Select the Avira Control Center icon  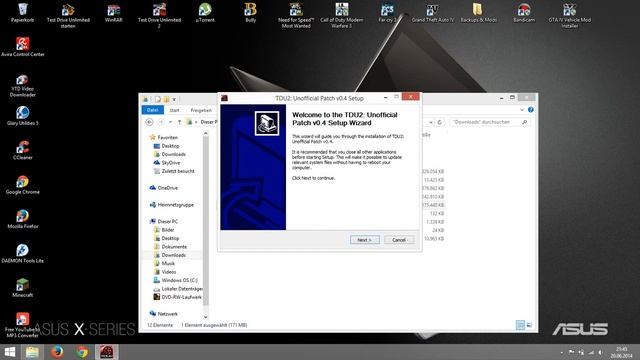tap(22, 47)
